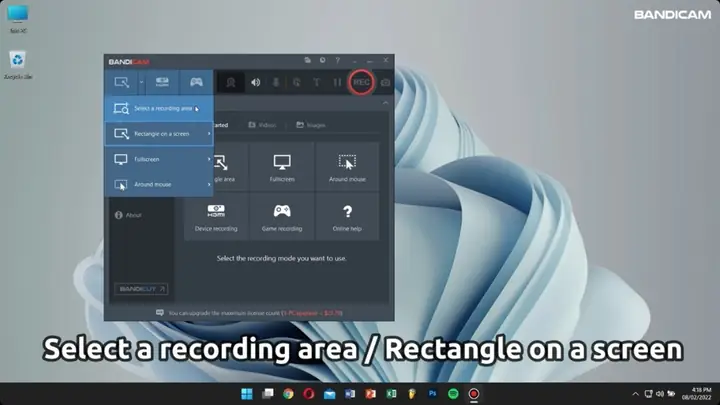Image resolution: width=720 pixels, height=405 pixels.
Task: Select the screen recording mode button
Action: point(122,82)
